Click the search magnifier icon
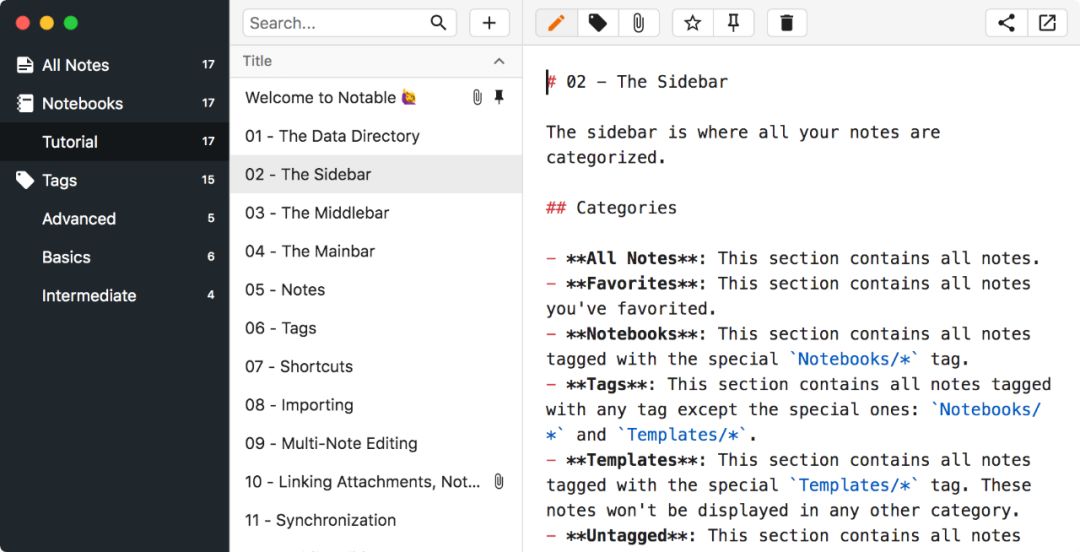 coord(438,23)
